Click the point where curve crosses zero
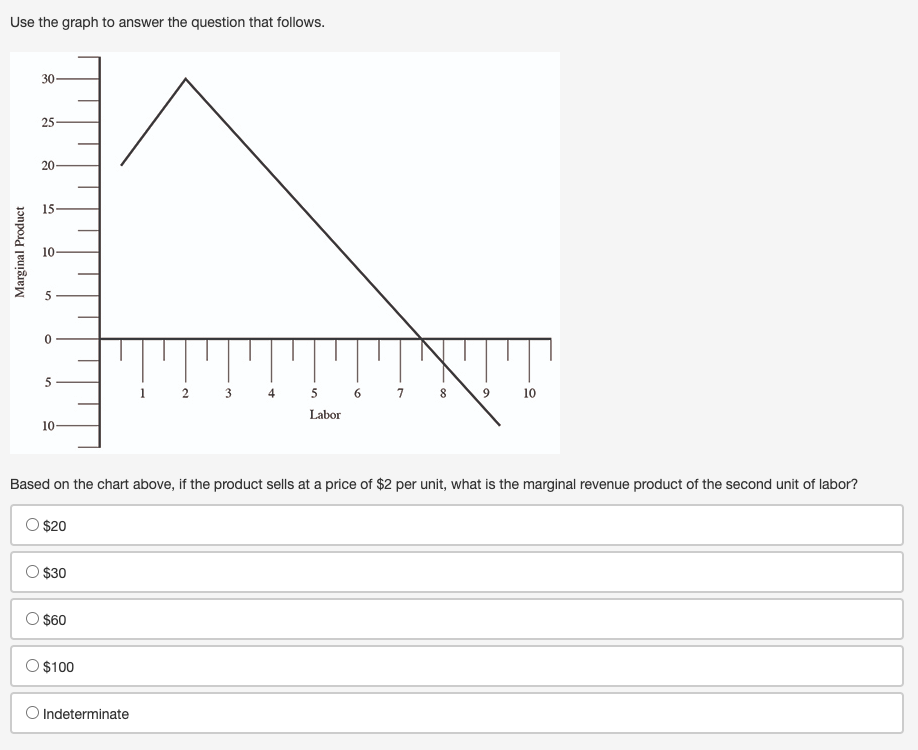 pyautogui.click(x=421, y=338)
